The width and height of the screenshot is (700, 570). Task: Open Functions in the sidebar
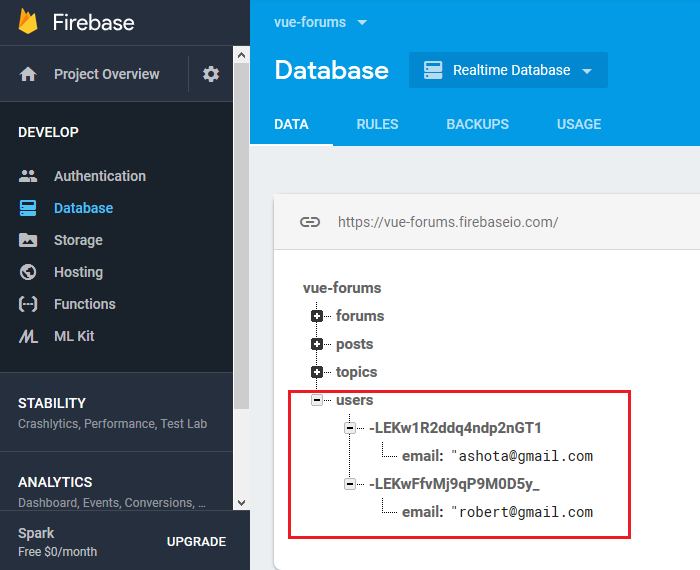(x=84, y=304)
